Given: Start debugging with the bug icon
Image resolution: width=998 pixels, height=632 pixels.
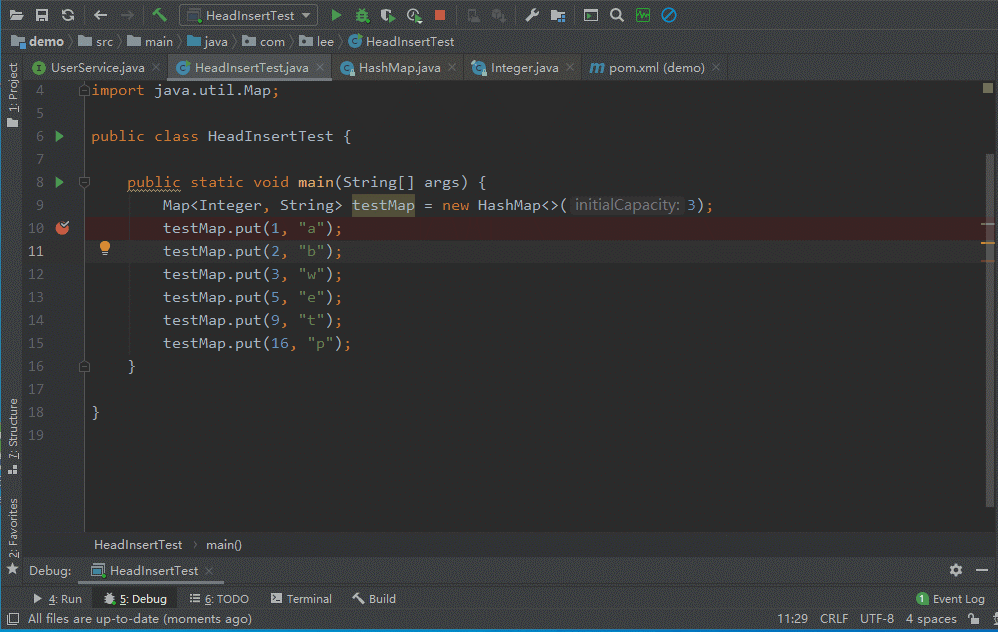Looking at the screenshot, I should coord(362,15).
